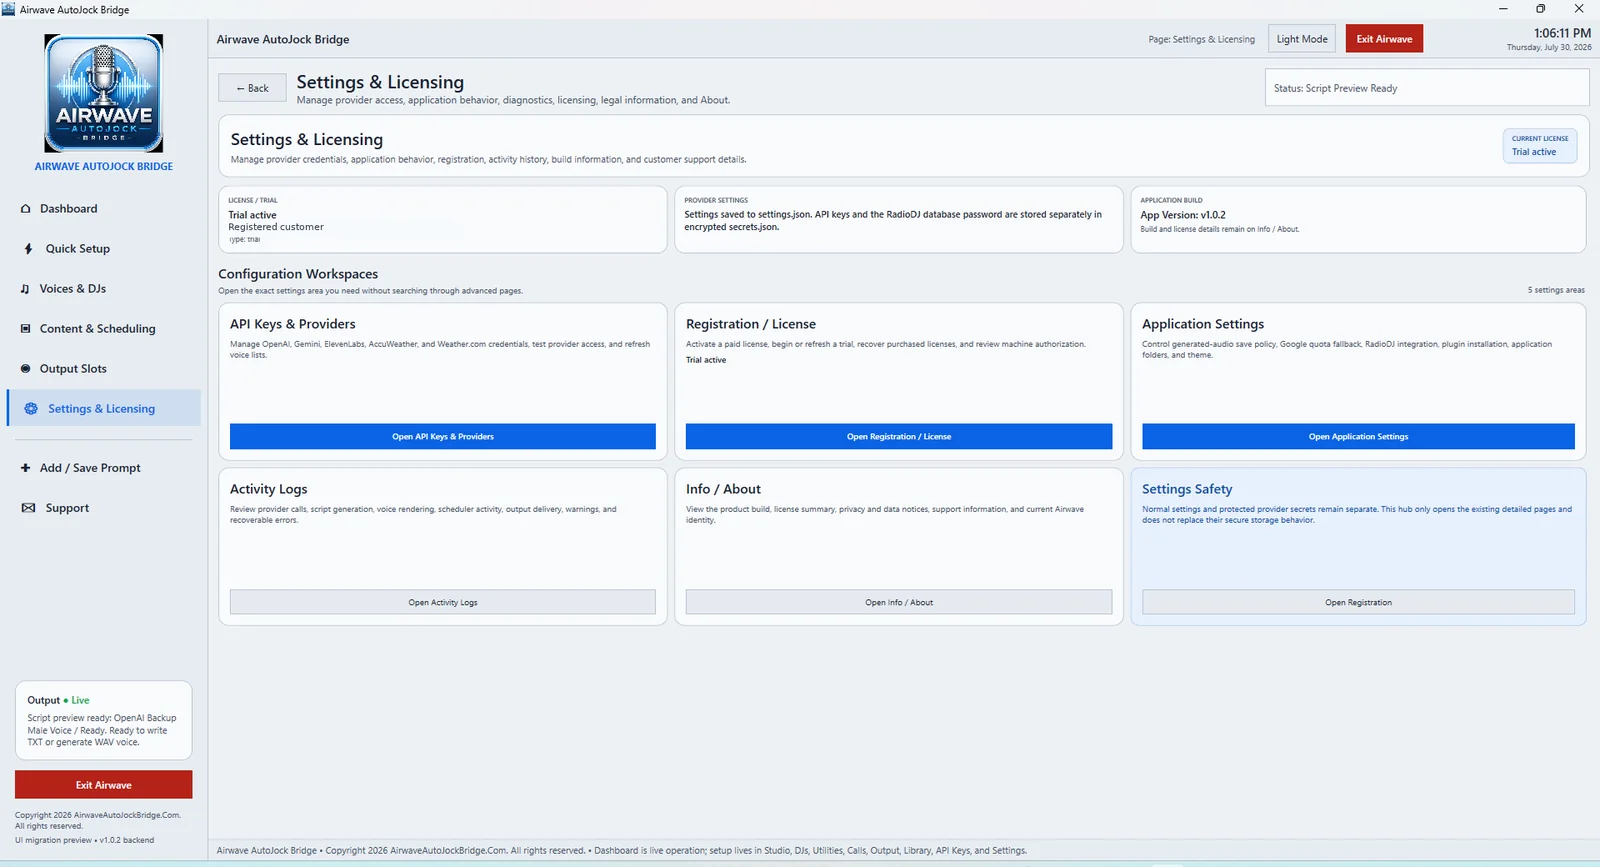Click the '5 settings areas' text
This screenshot has width=1600, height=867.
pos(1556,290)
